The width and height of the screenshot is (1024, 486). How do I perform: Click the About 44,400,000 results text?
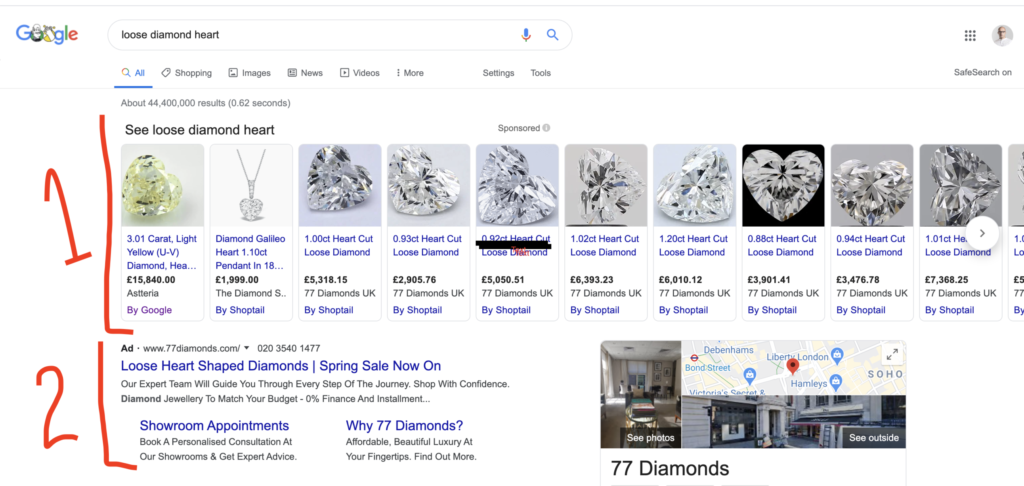pos(205,103)
